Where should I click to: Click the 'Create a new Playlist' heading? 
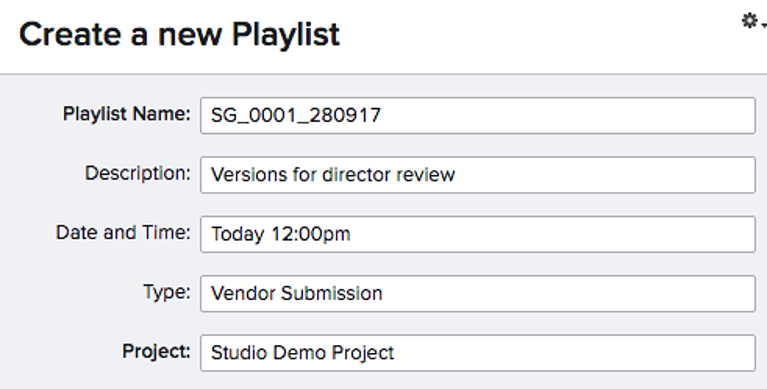click(x=179, y=35)
